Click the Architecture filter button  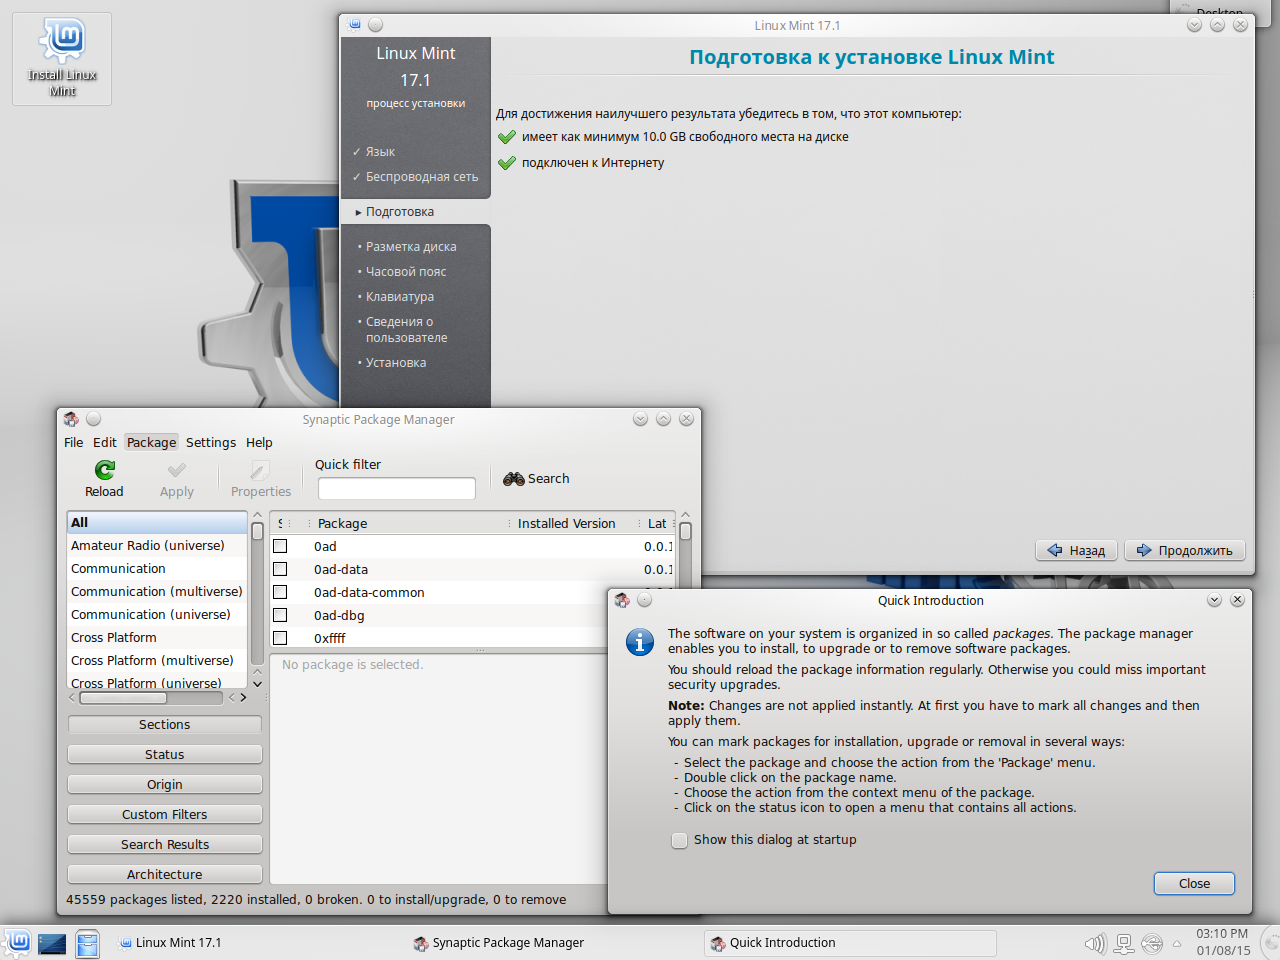coord(165,874)
